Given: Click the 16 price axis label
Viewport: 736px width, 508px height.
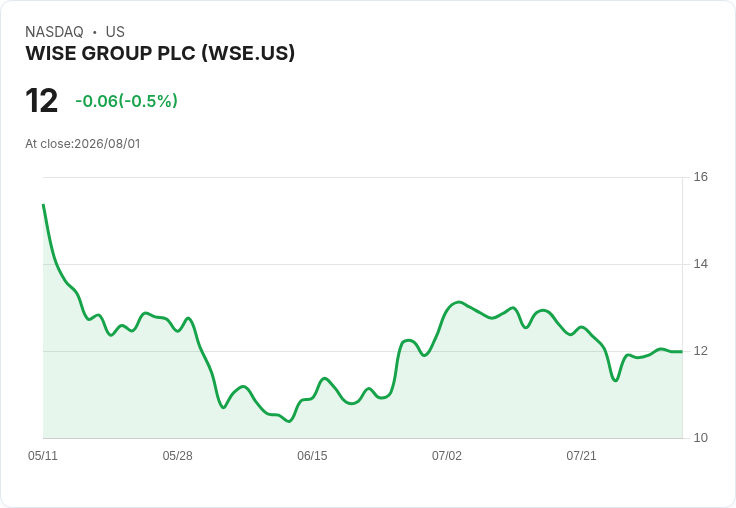Looking at the screenshot, I should pyautogui.click(x=700, y=177).
